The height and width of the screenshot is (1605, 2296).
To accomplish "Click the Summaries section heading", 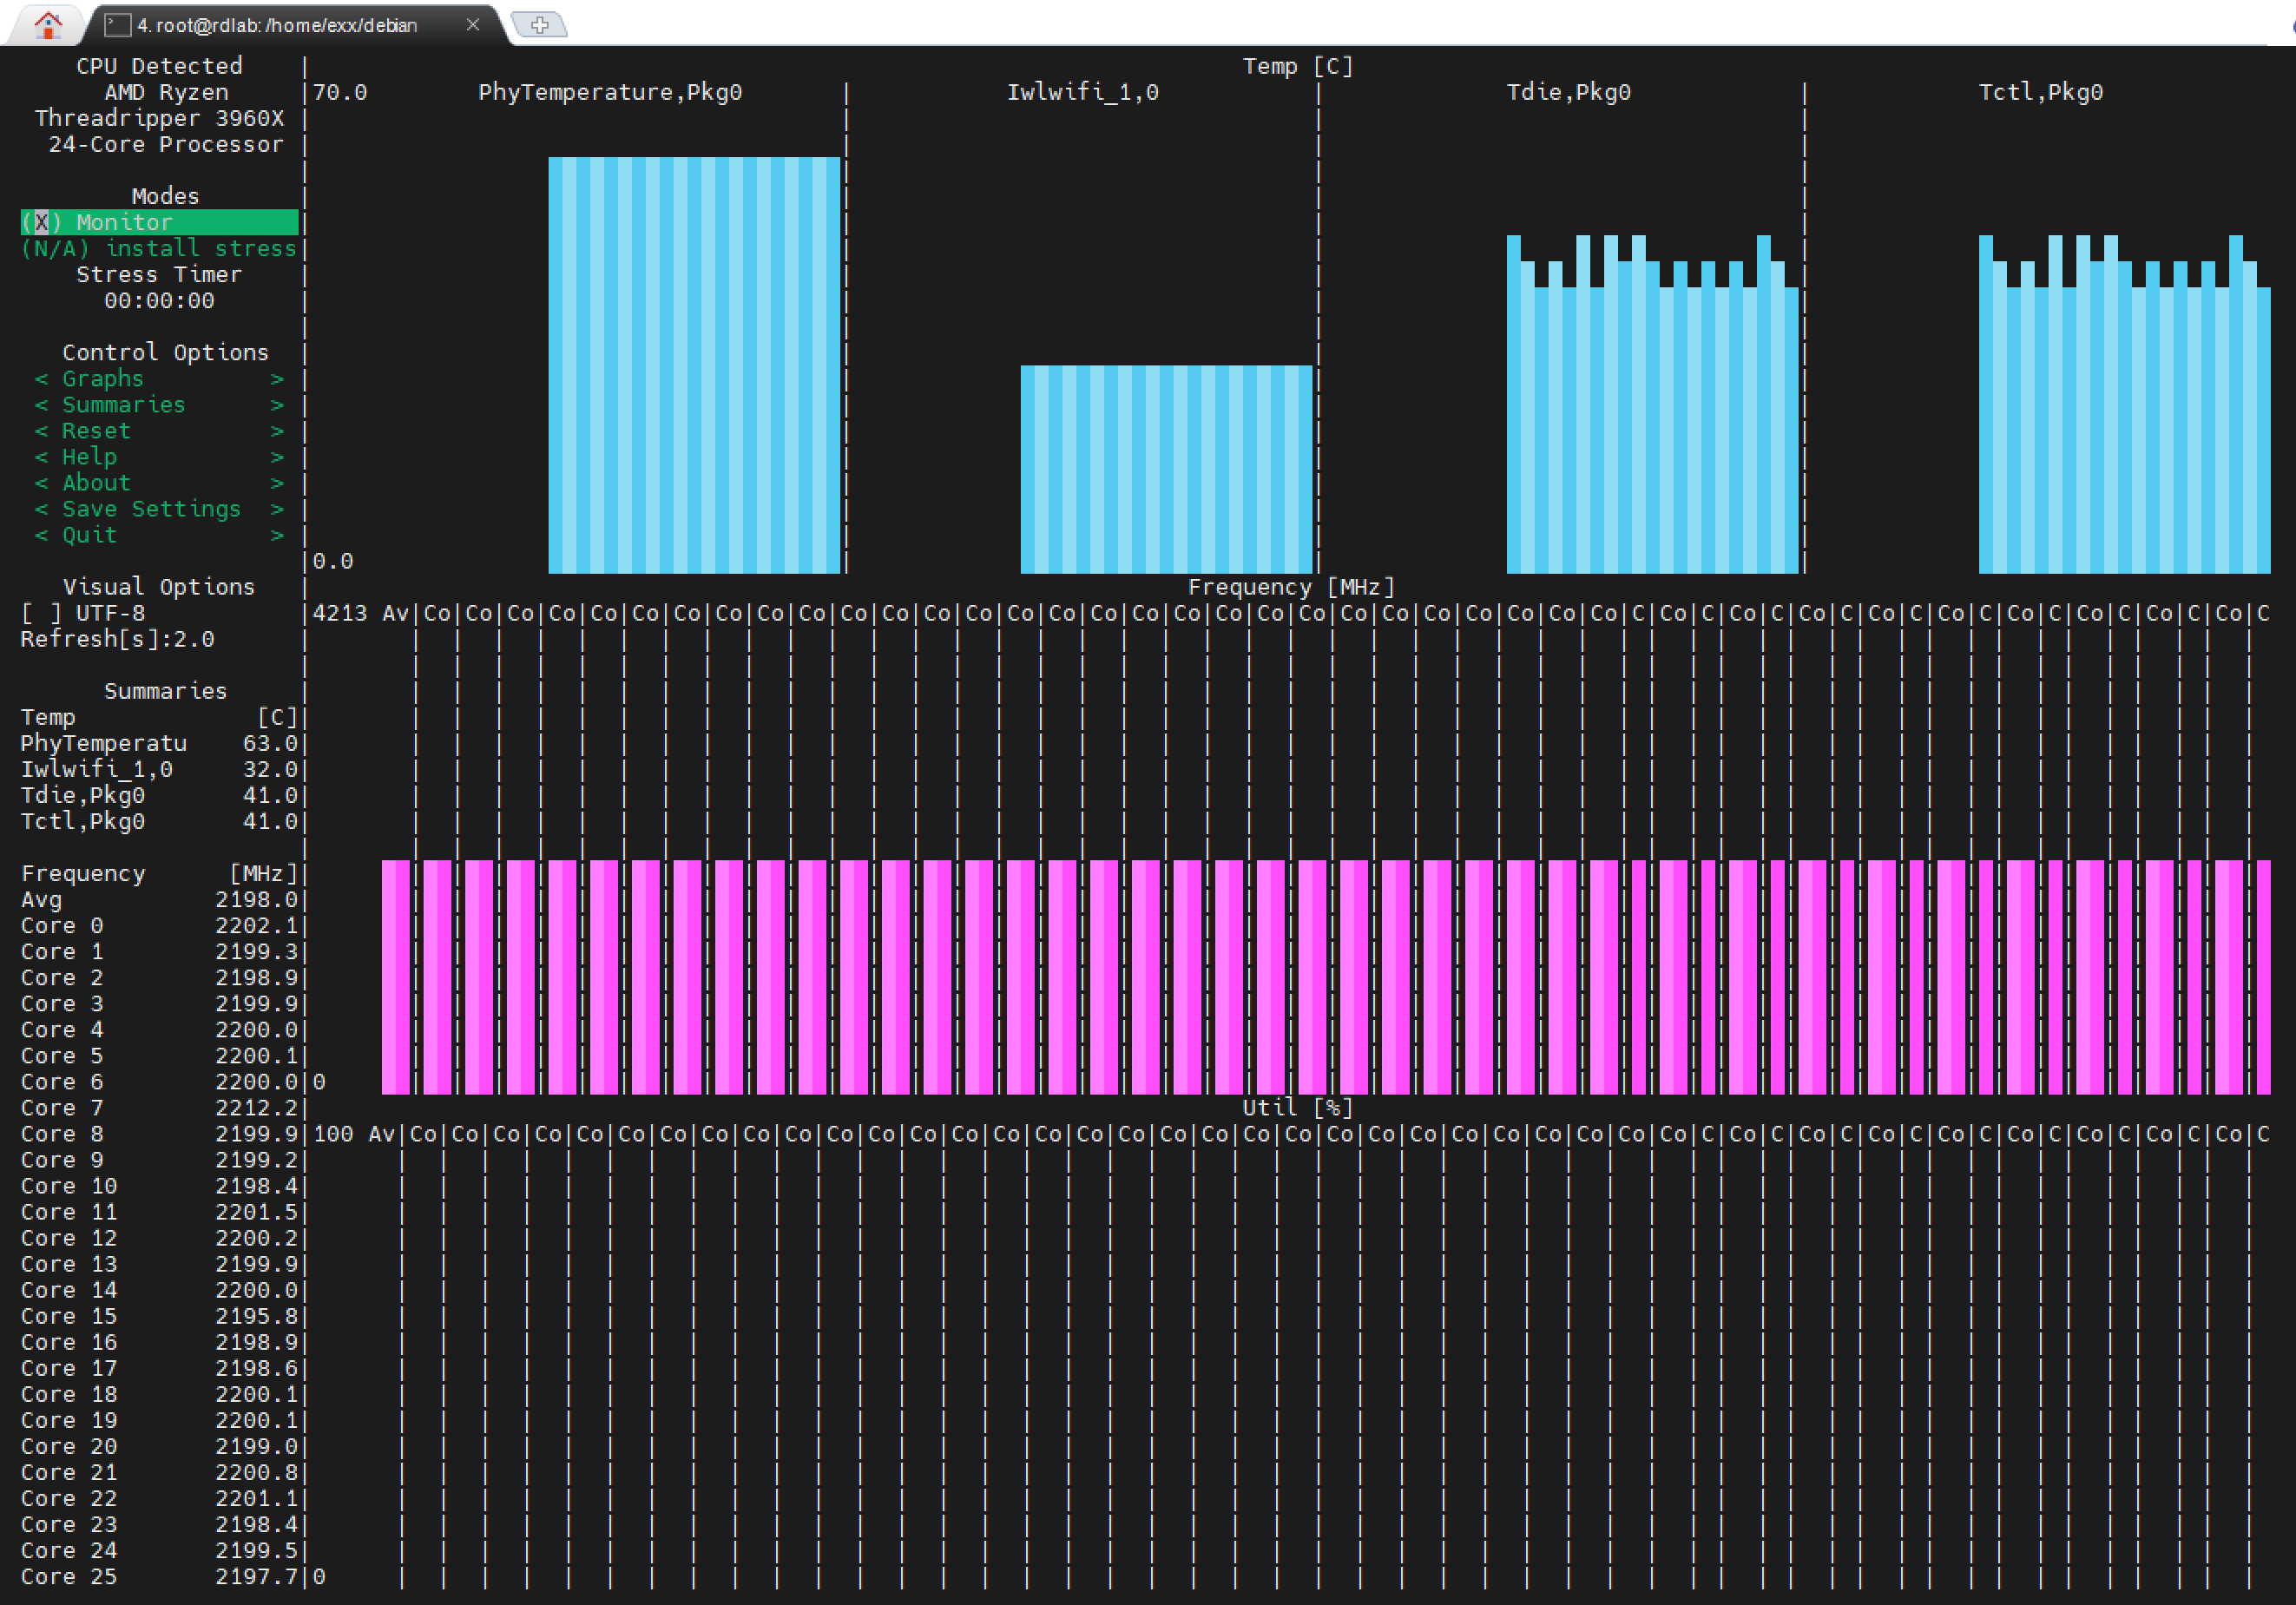I will pos(166,691).
